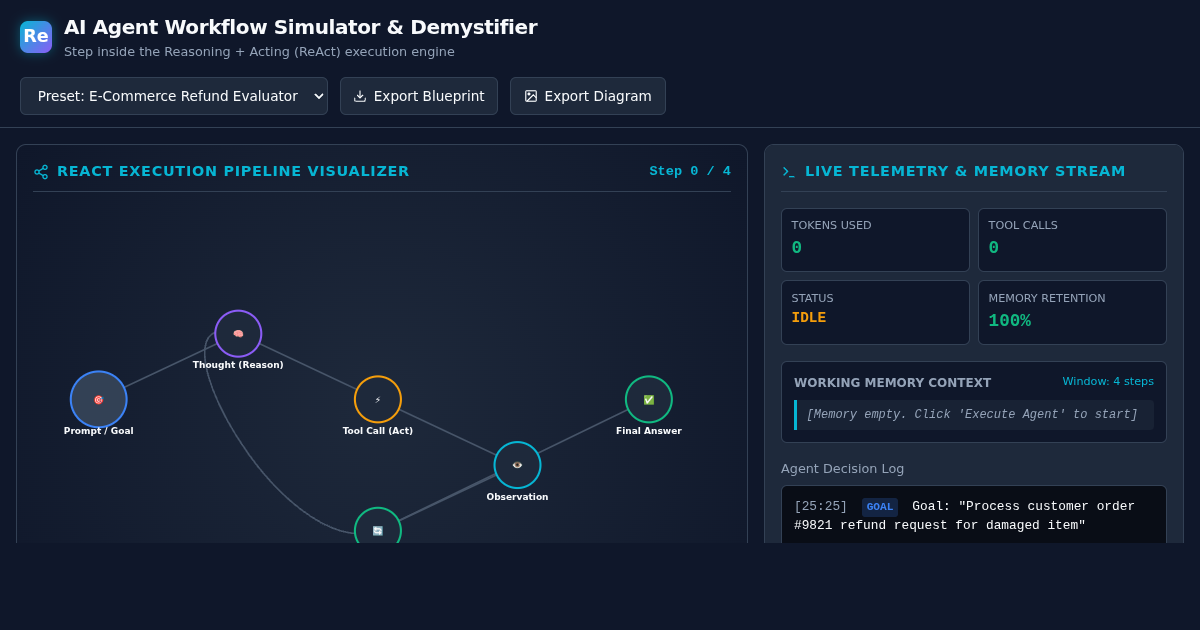The image size is (1200, 630).
Task: Click the Tokens Used stat card
Action: pos(875,240)
